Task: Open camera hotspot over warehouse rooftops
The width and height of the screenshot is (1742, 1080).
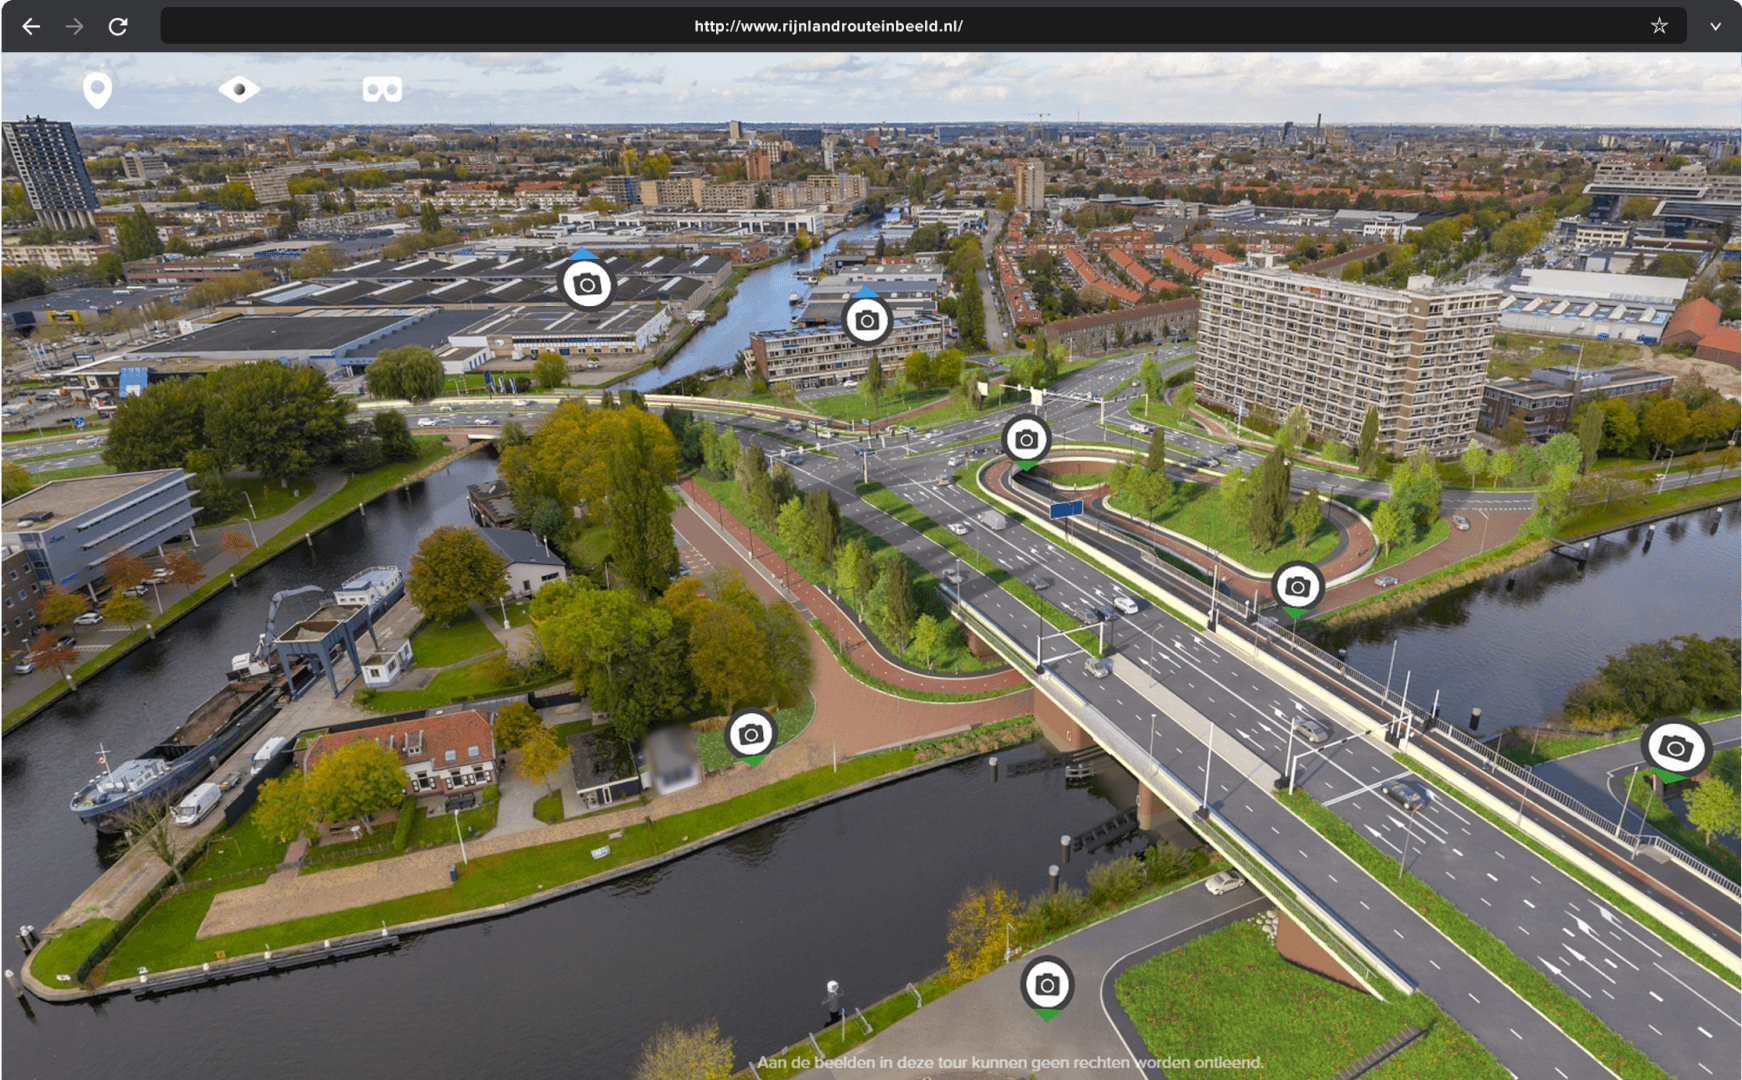Action: 587,285
